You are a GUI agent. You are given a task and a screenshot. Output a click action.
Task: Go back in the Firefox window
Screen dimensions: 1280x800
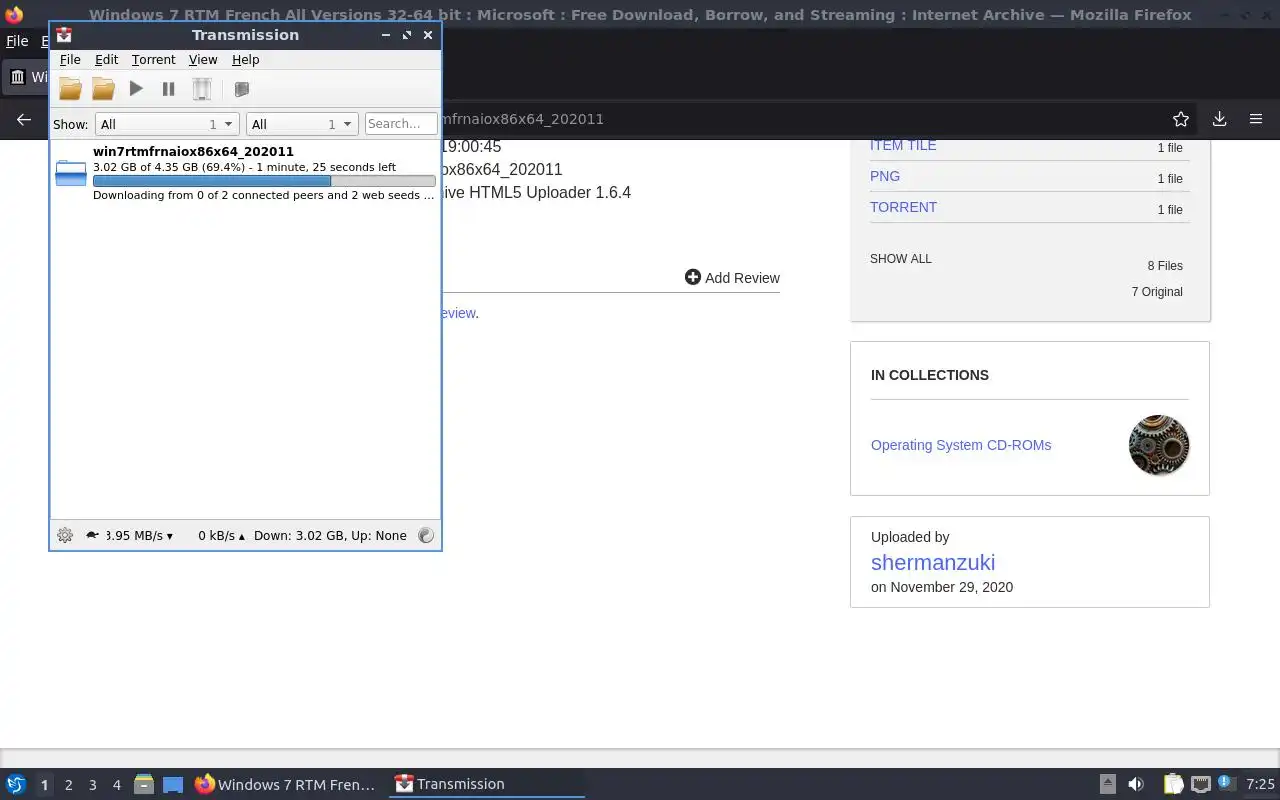(x=24, y=119)
